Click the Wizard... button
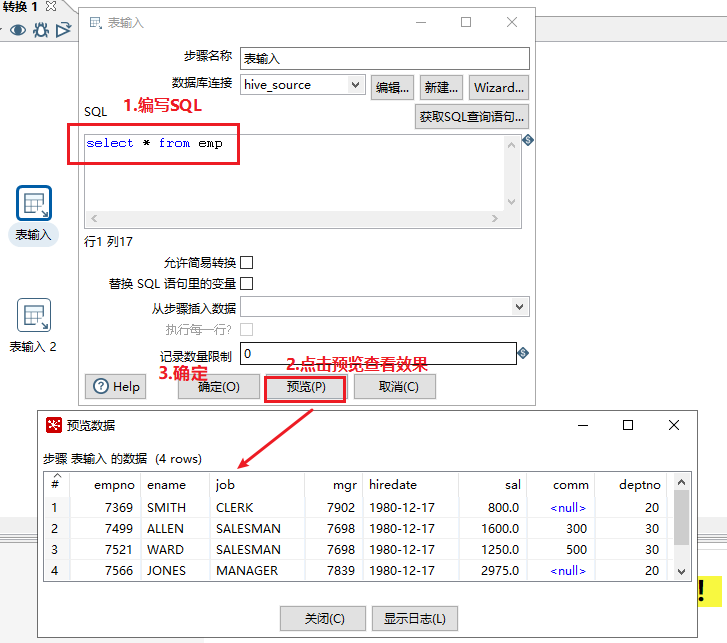Image resolution: width=727 pixels, height=643 pixels. click(498, 88)
